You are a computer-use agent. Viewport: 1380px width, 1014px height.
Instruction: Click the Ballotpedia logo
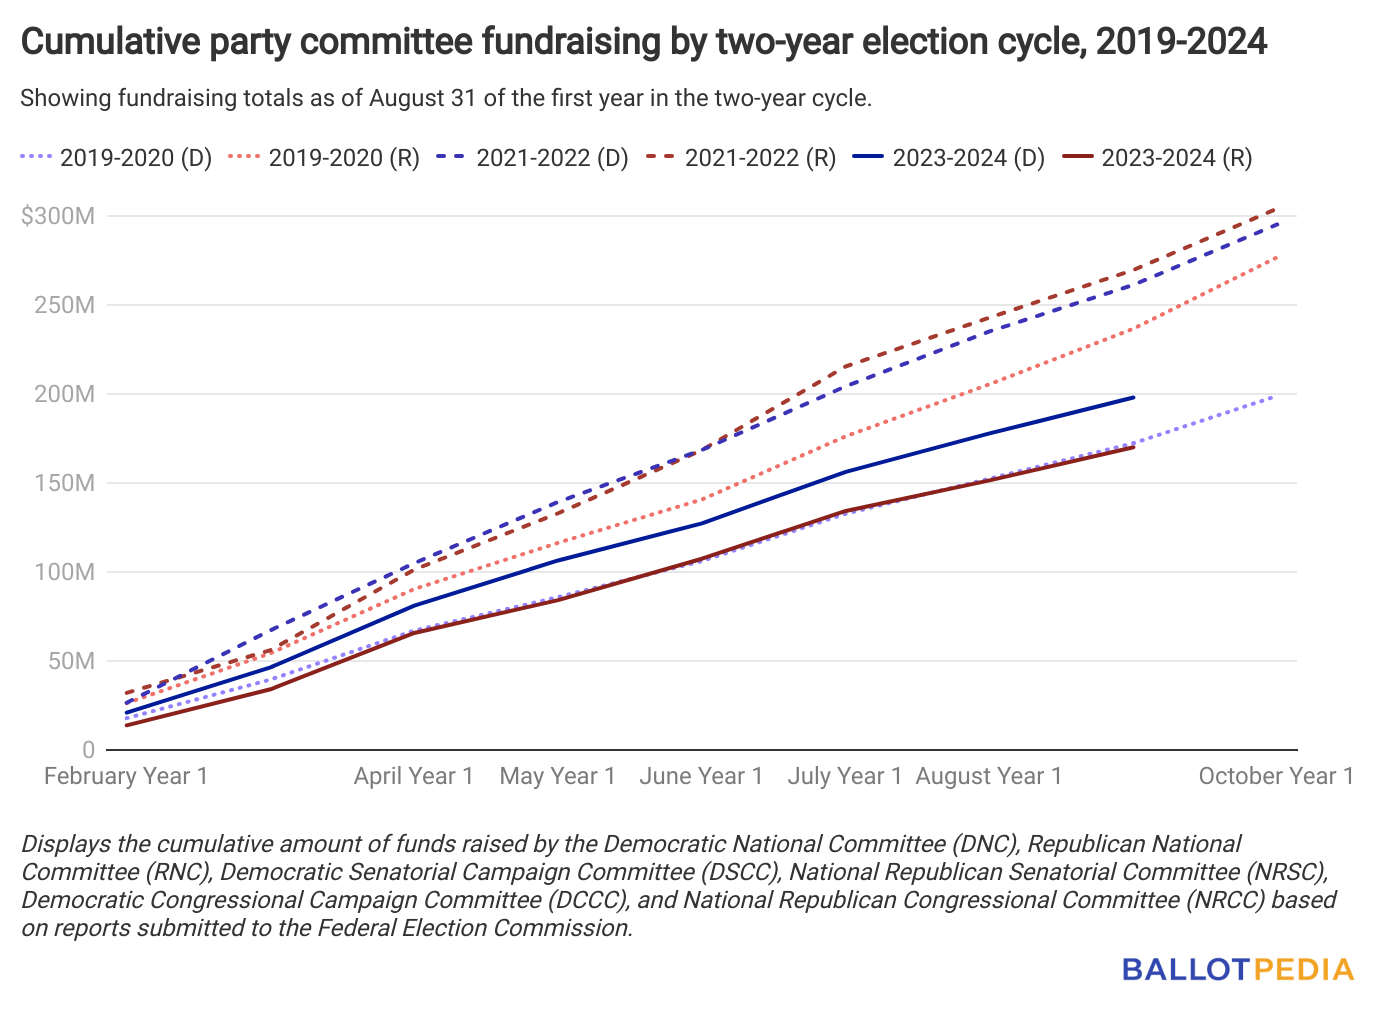click(1238, 969)
